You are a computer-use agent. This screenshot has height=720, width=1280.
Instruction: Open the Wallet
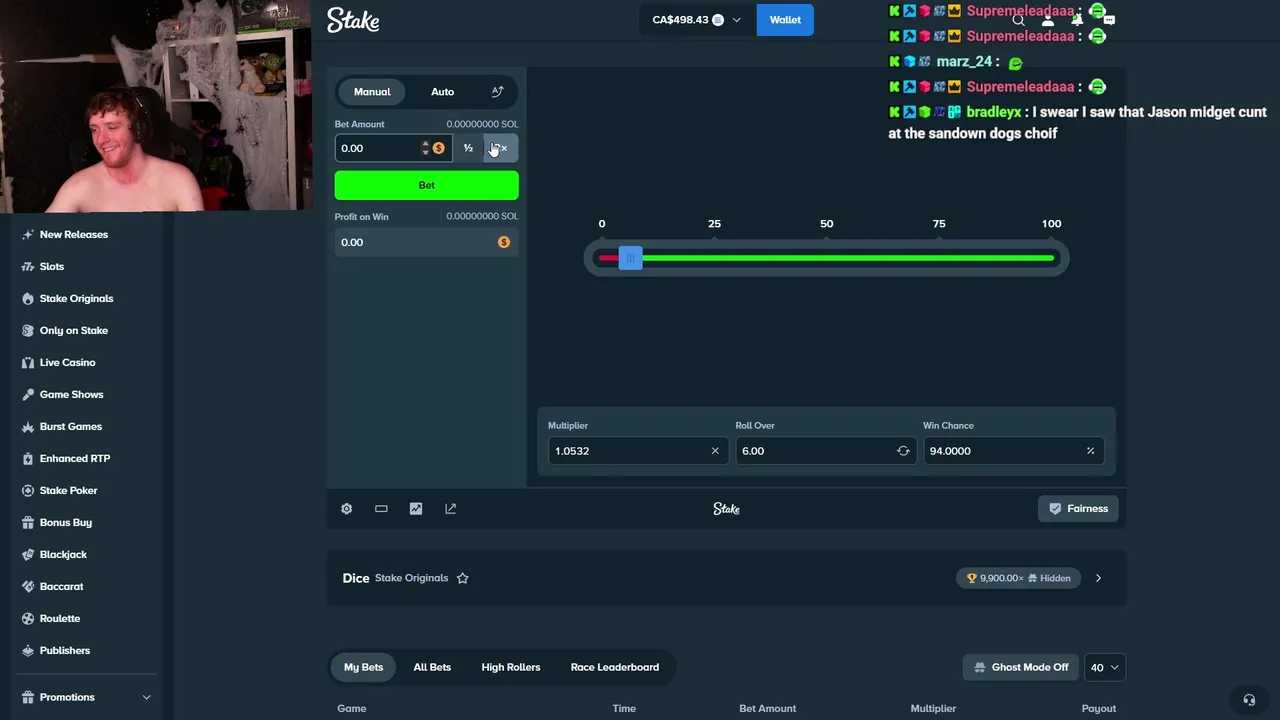[785, 20]
